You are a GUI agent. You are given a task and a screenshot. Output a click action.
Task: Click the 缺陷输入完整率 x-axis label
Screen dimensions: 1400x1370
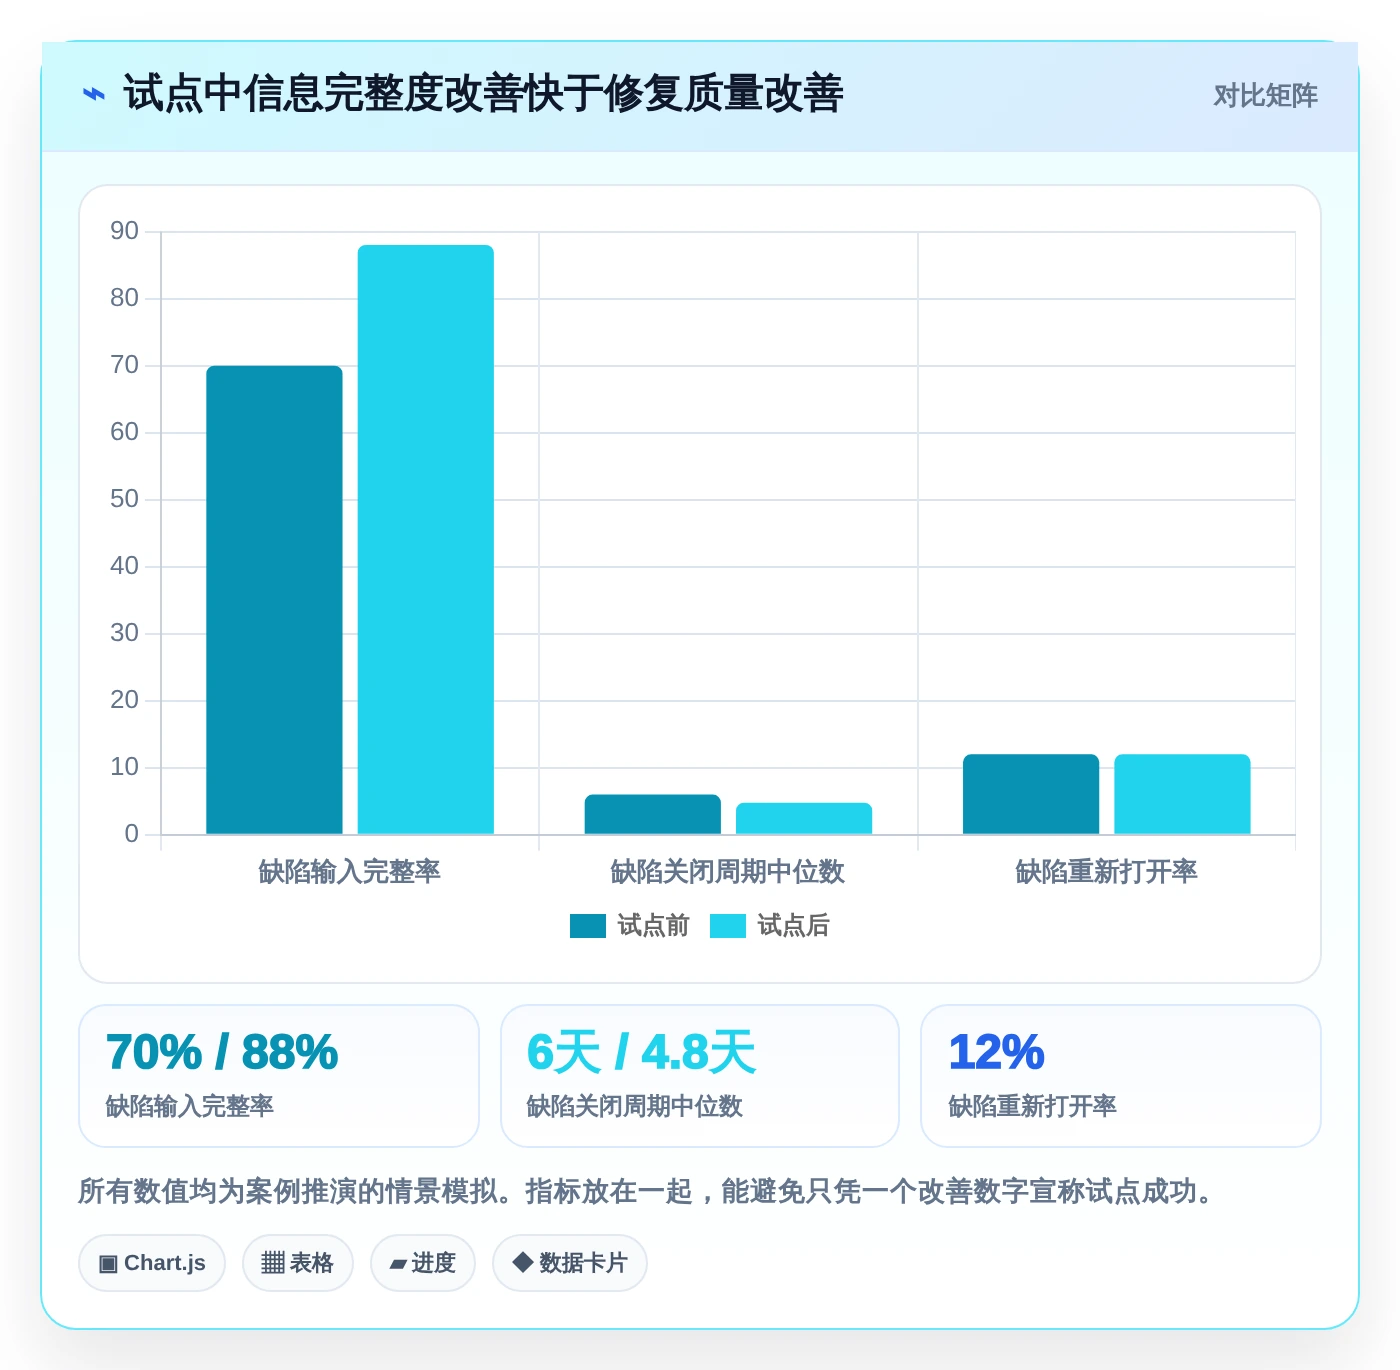click(x=350, y=872)
